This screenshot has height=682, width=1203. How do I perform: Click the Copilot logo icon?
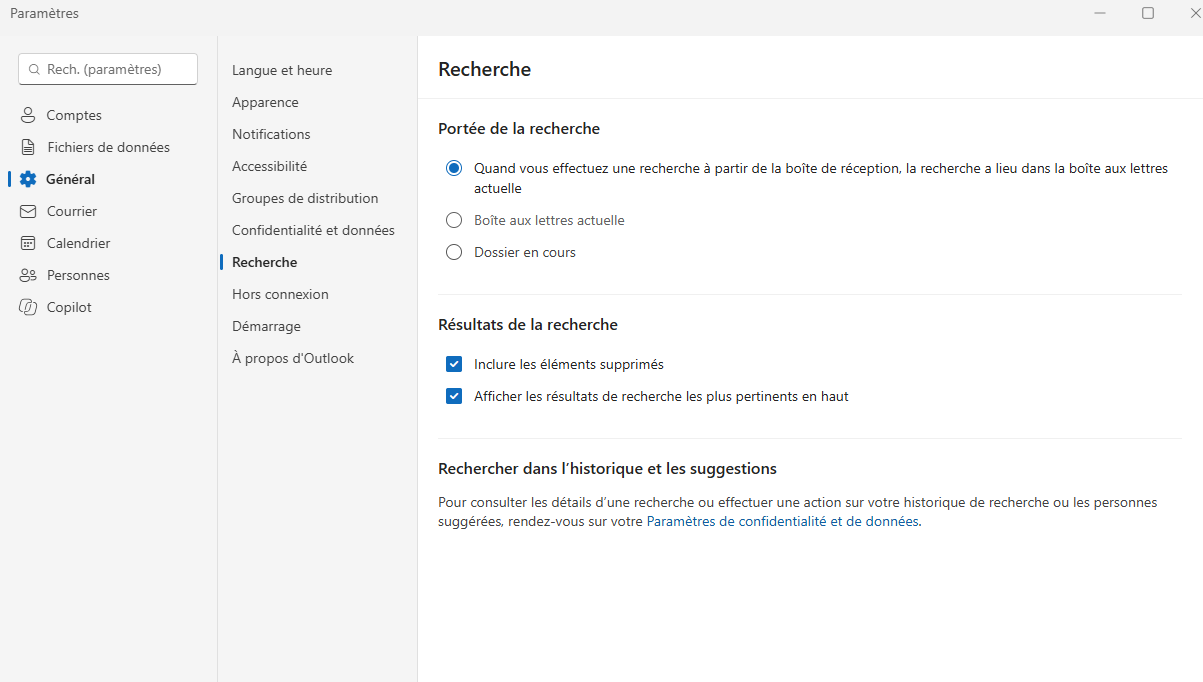pyautogui.click(x=28, y=307)
